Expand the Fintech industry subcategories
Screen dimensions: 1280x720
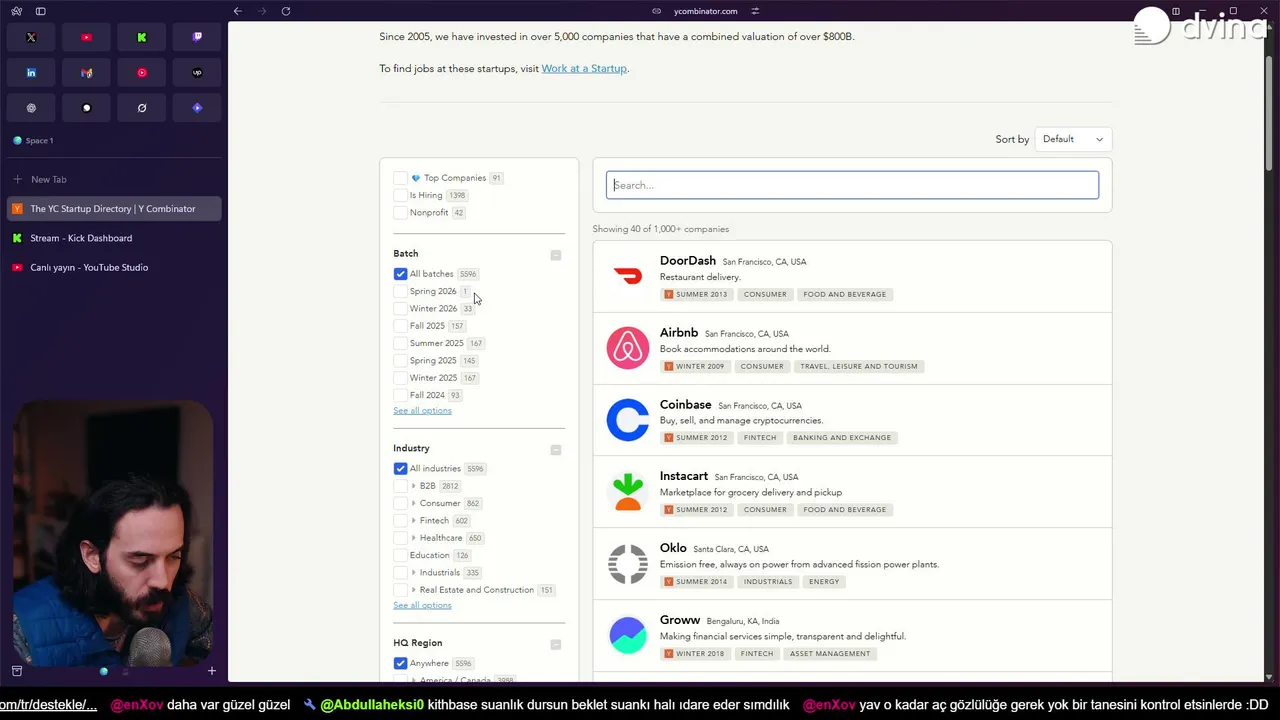click(414, 521)
